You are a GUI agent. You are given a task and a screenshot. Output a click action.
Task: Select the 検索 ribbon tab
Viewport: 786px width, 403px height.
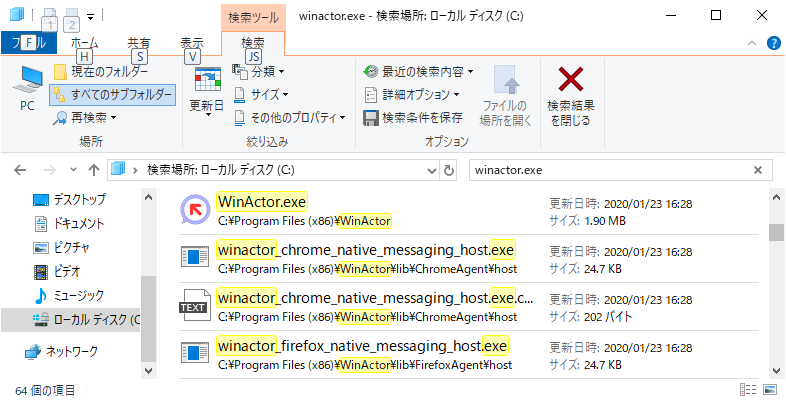click(x=253, y=43)
